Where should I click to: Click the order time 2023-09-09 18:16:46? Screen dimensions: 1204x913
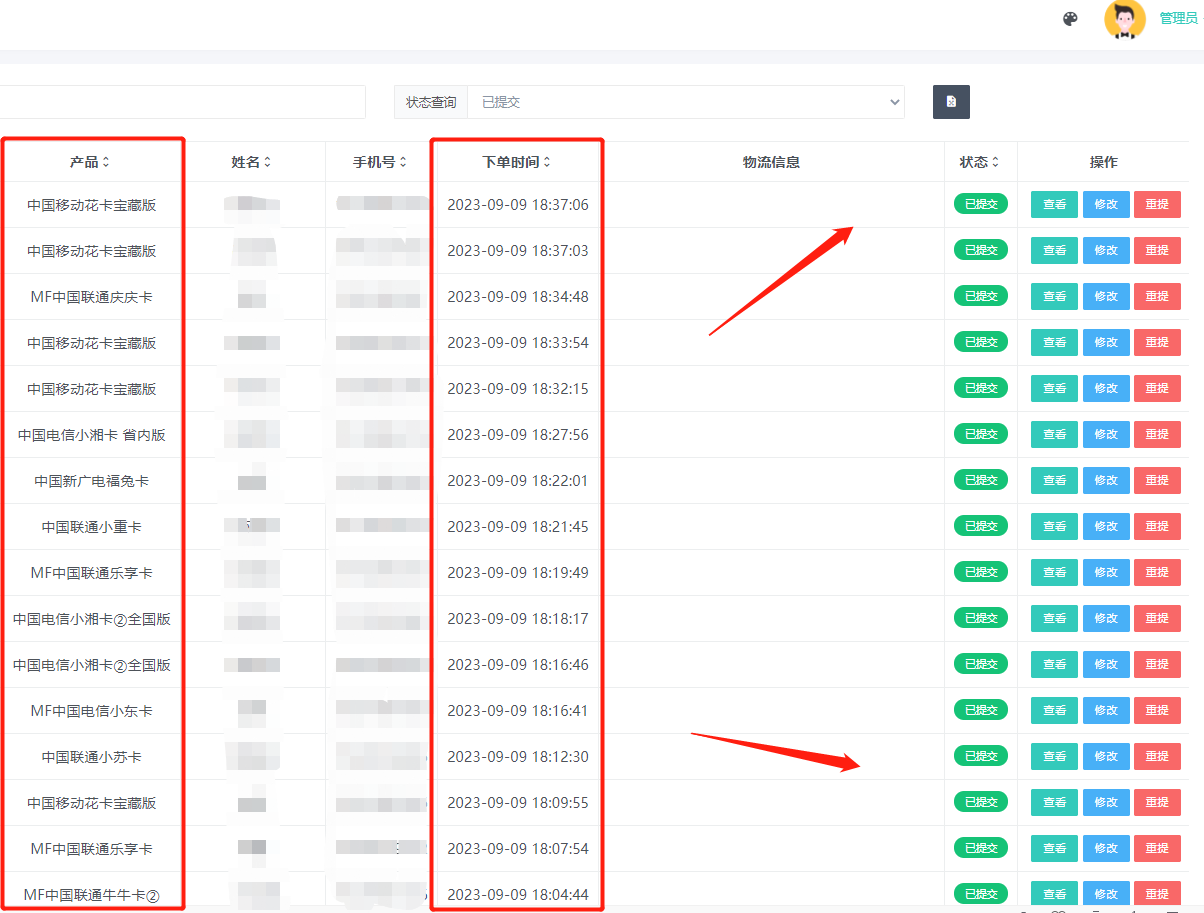coord(518,665)
